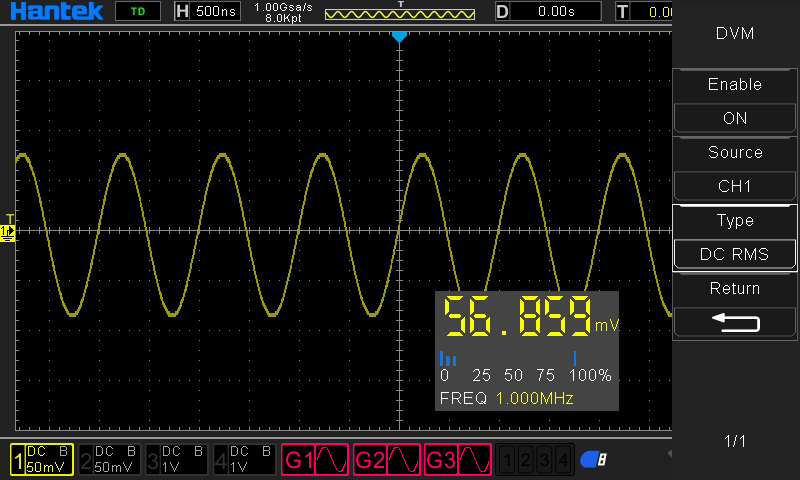Open the Type DC RMS selector
Viewport: 800px width, 480px height.
735,254
